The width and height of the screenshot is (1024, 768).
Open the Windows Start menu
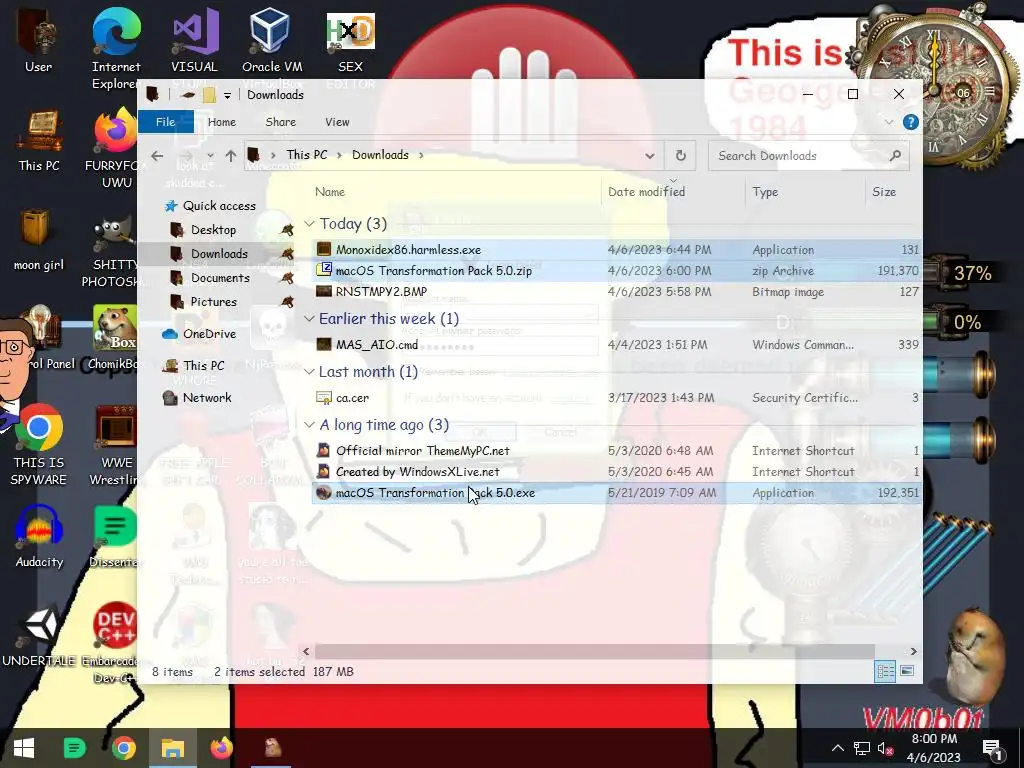pos(24,748)
